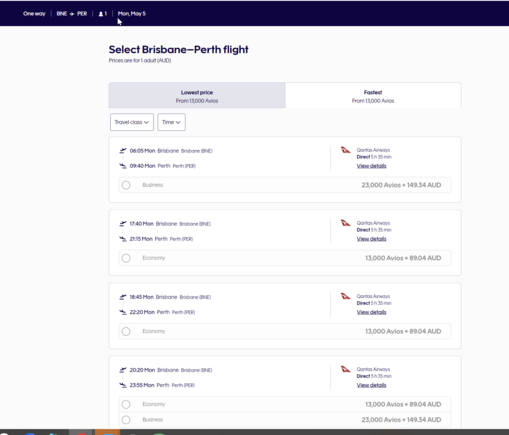This screenshot has width=509, height=435.
Task: View details of the 06:05 flight
Action: [371, 166]
